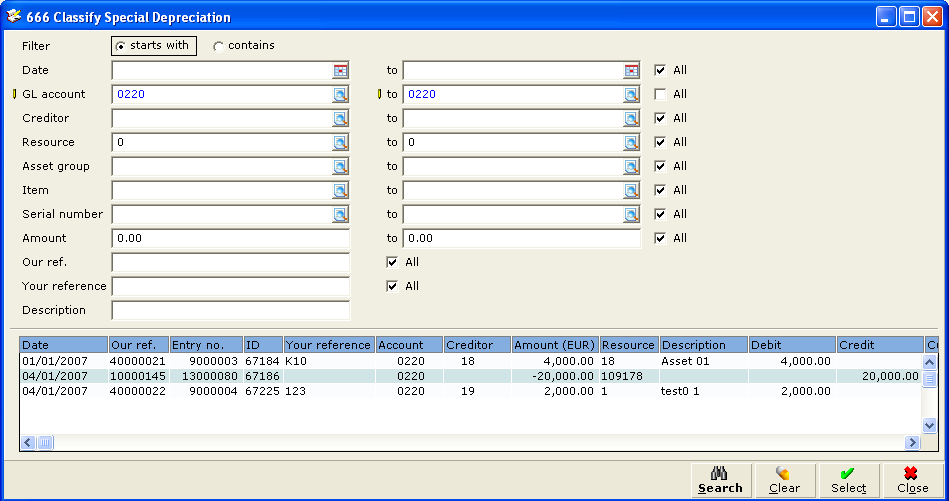This screenshot has width=949, height=501.
Task: Open calendar picker for Date from field
Action: click(x=341, y=71)
